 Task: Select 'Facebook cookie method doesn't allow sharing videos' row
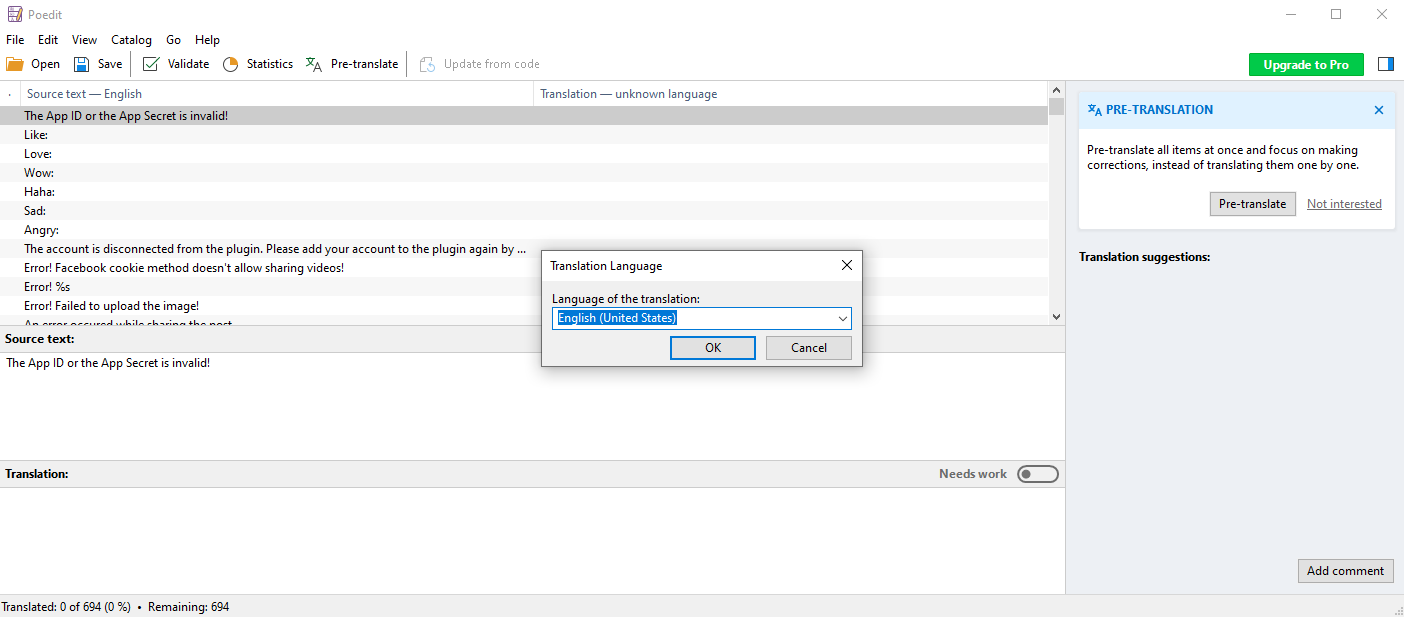coord(524,268)
